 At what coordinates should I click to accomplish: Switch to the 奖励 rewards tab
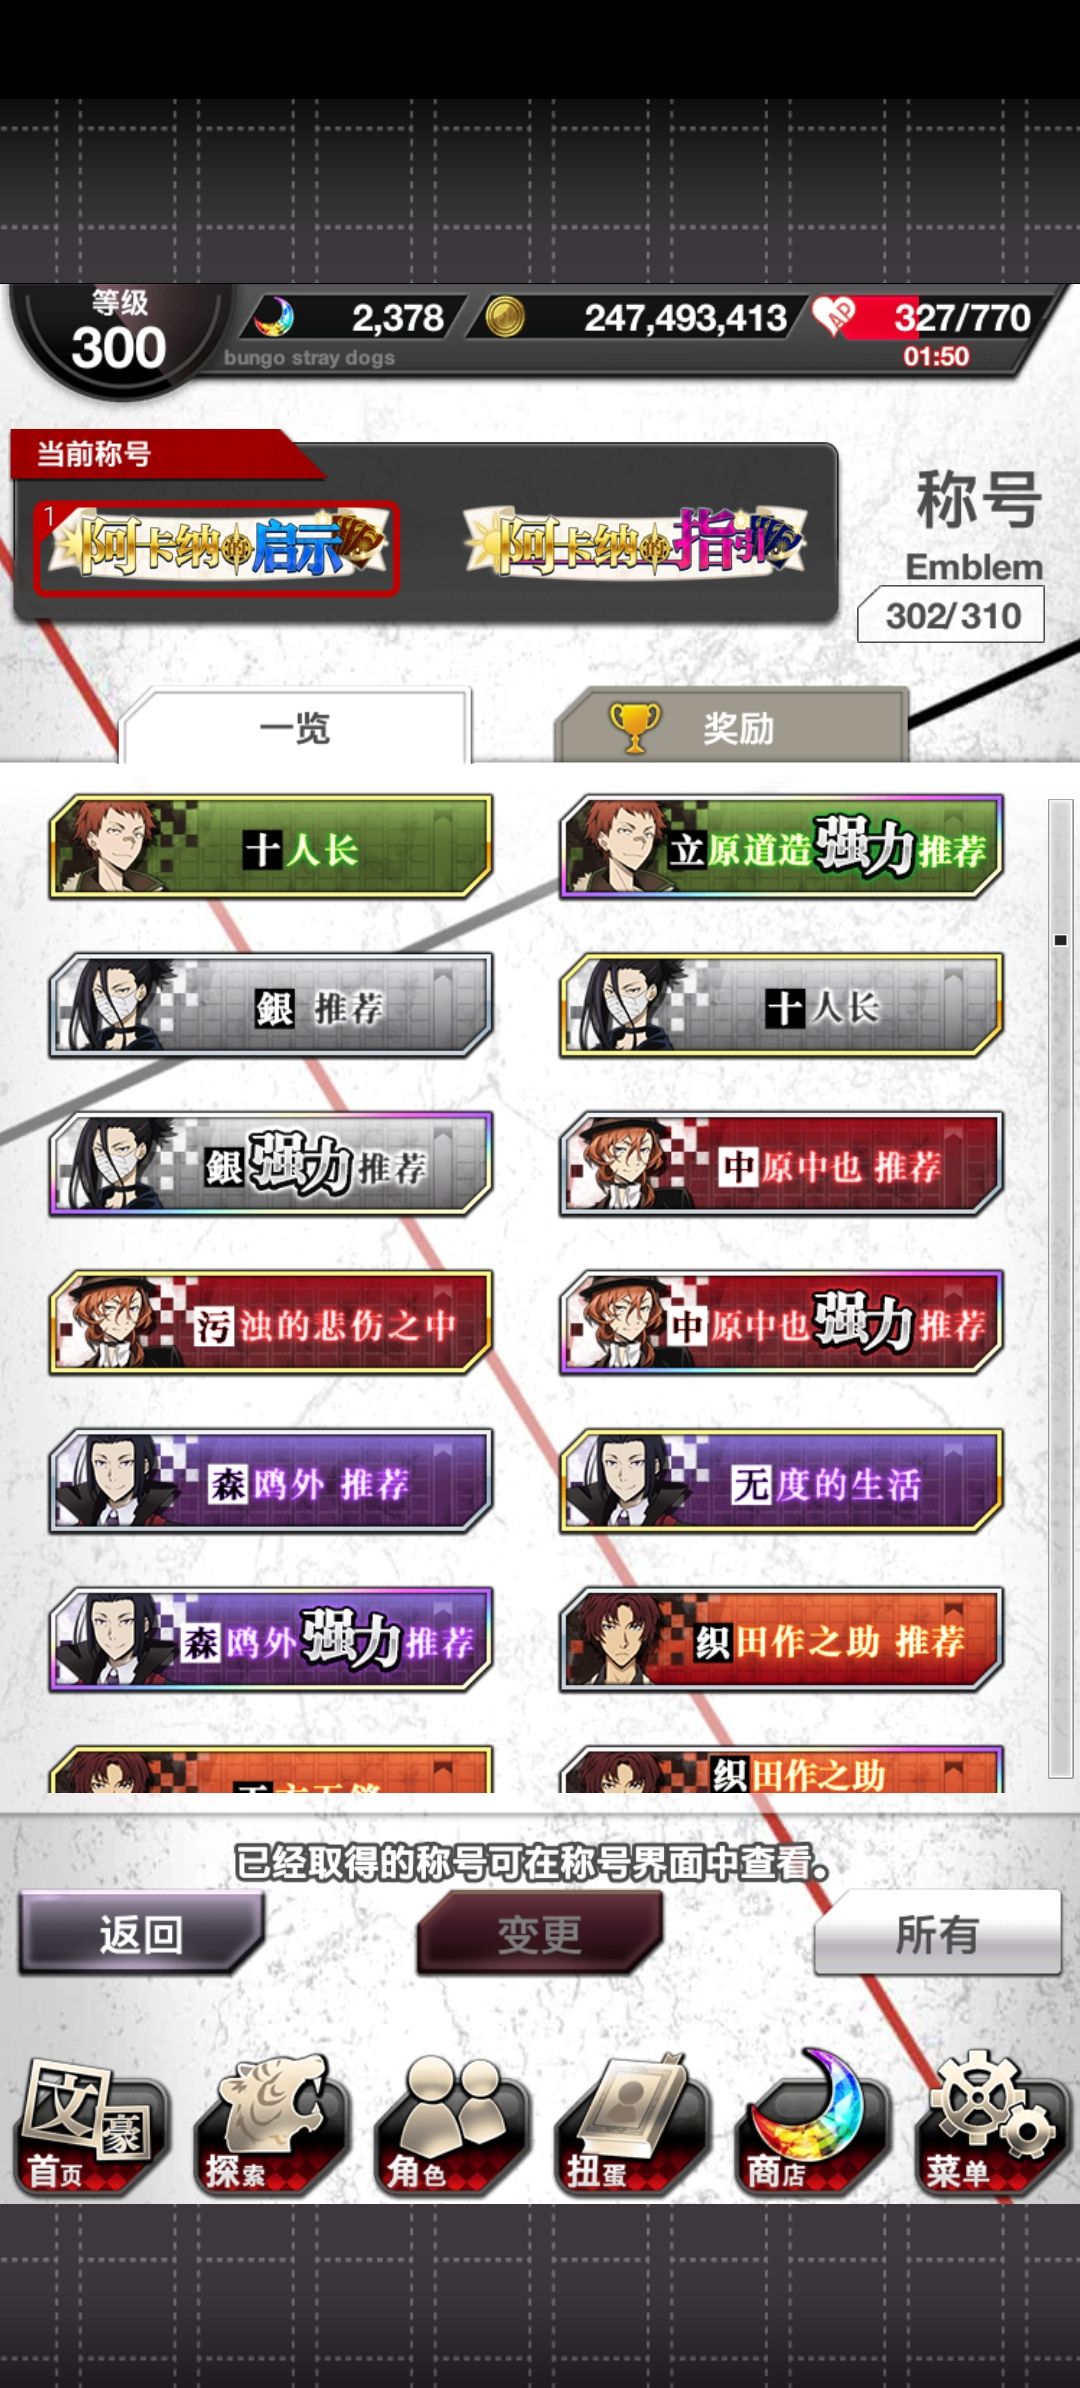point(732,727)
